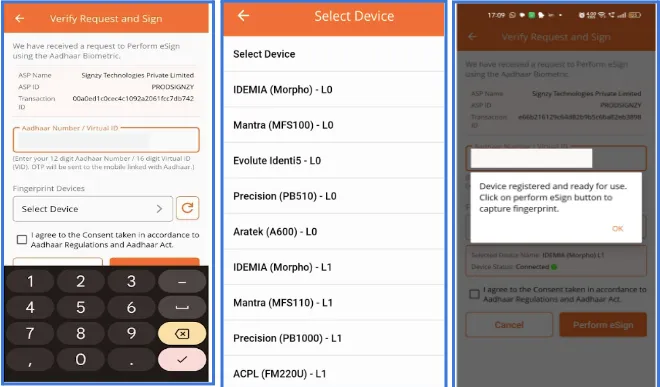Choose Mantra (MFS110) - L1 device
Screen dimensions: 660x387
click(x=334, y=302)
